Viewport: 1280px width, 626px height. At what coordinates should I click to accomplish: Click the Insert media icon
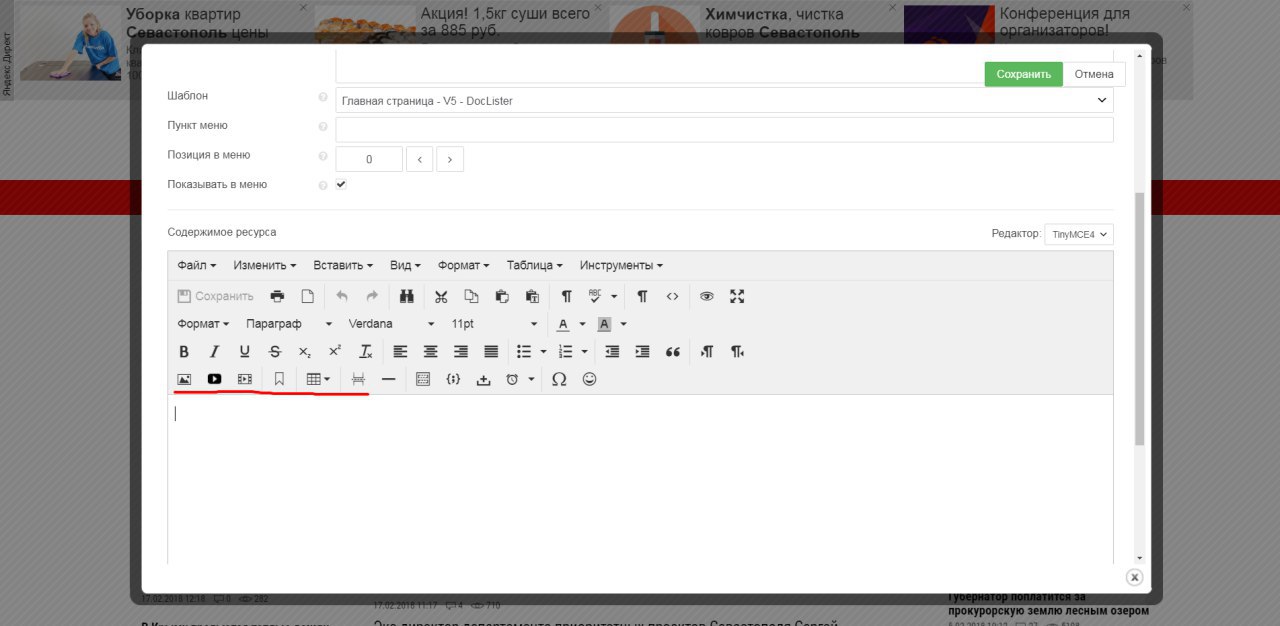[244, 379]
